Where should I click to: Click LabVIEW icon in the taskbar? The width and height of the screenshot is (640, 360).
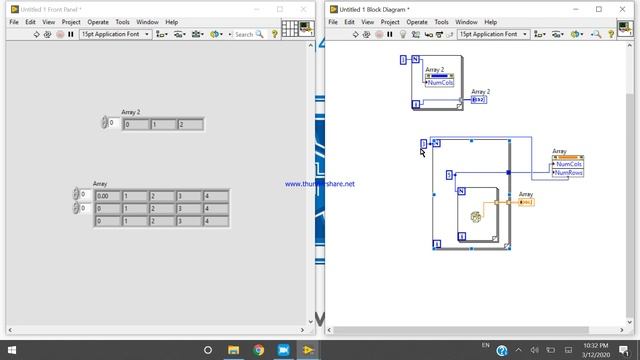click(x=308, y=350)
